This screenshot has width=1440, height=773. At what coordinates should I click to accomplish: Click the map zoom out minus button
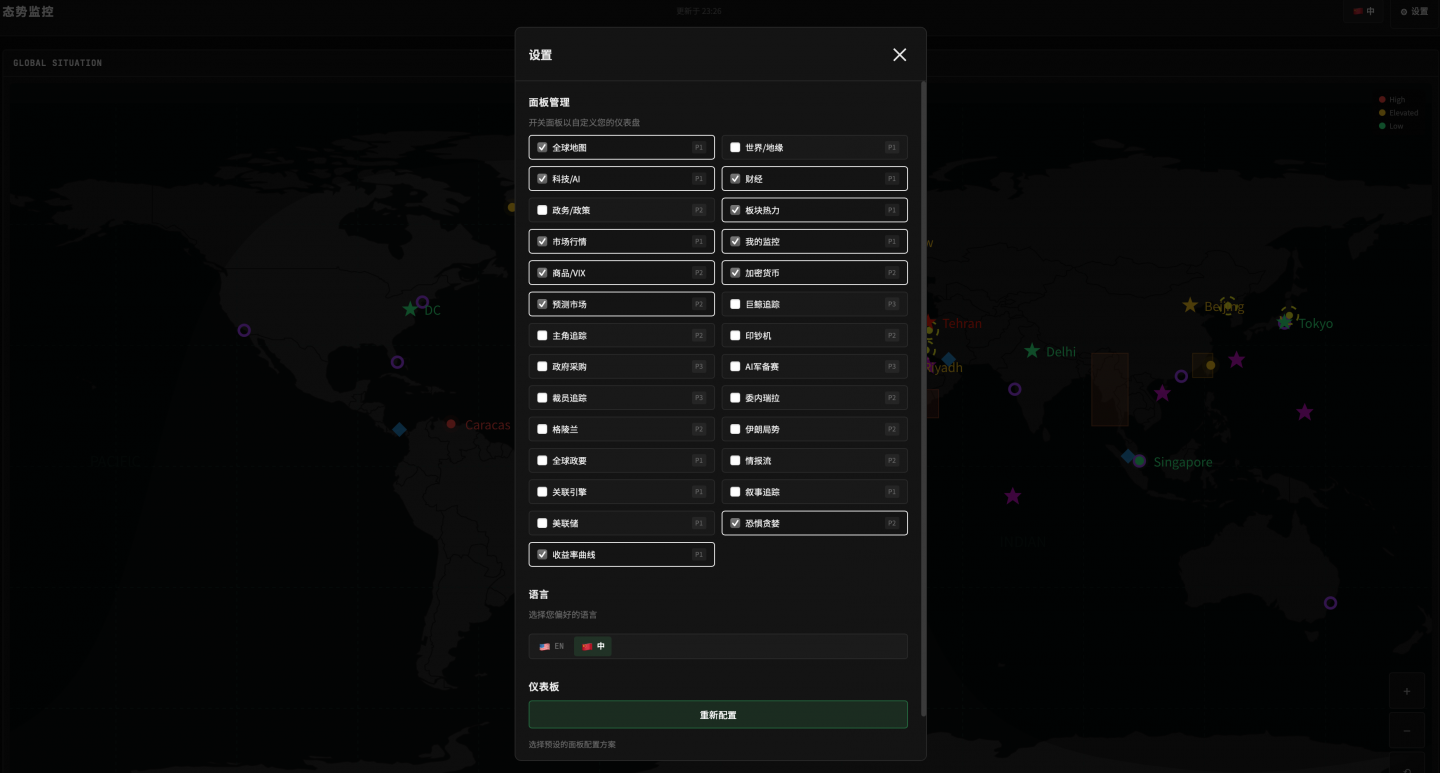[x=1407, y=731]
